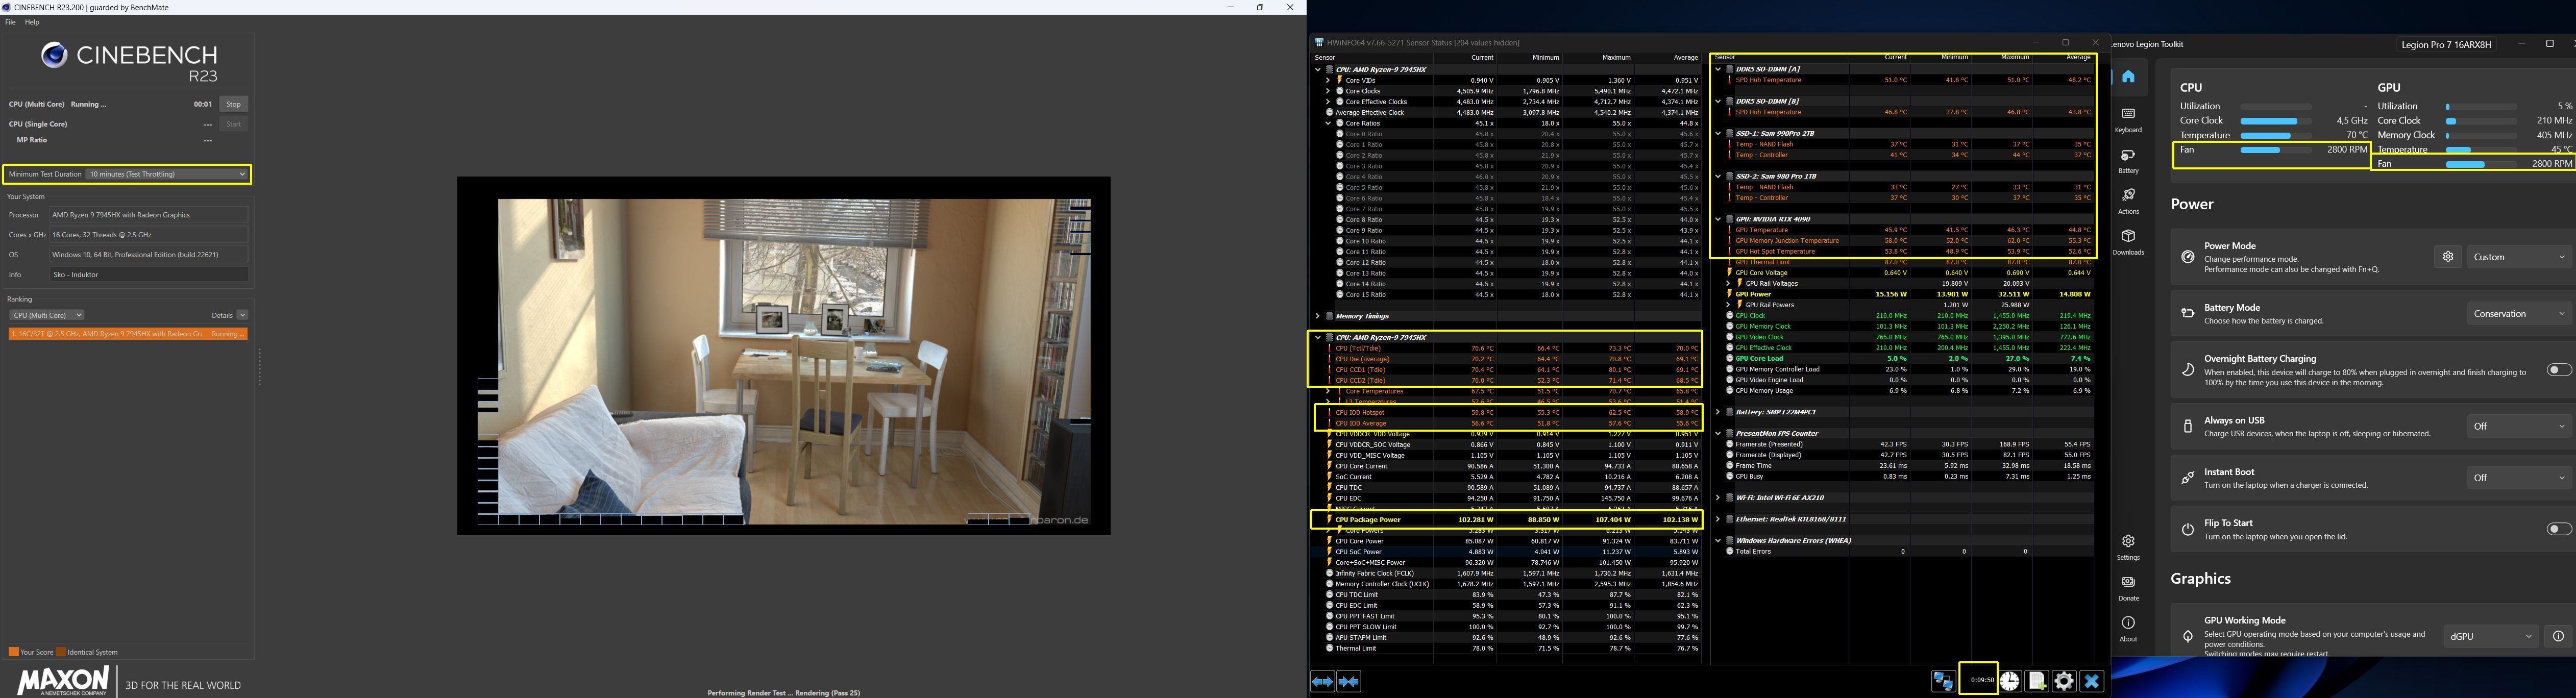Click the rendered room image in Cinebench

tap(784, 356)
